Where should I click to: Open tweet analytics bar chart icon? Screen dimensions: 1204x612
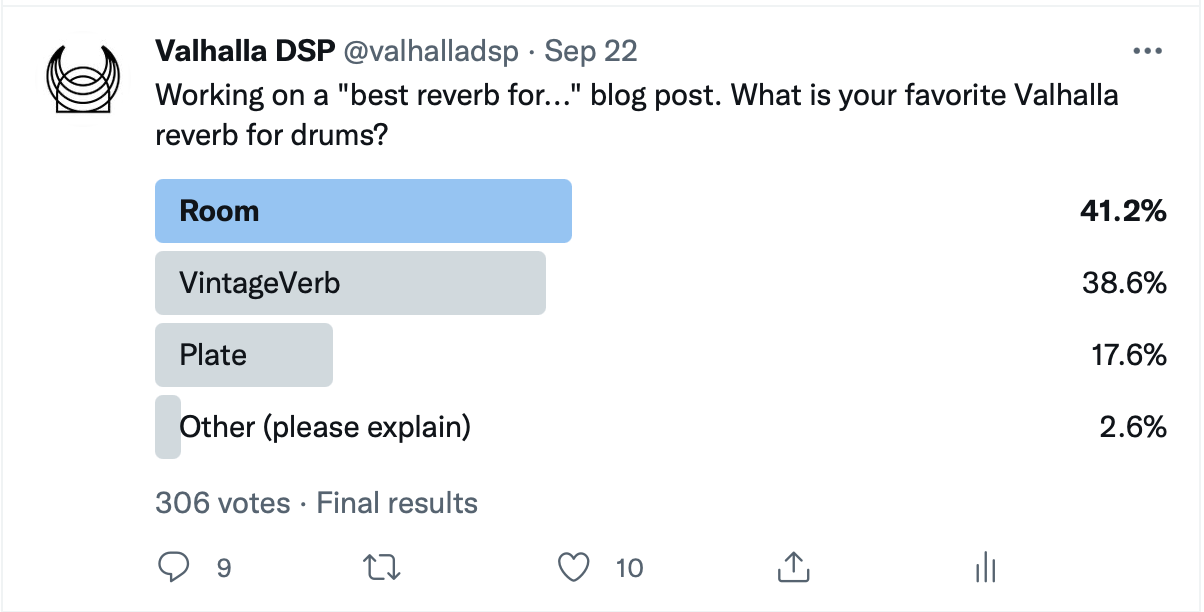tap(987, 568)
